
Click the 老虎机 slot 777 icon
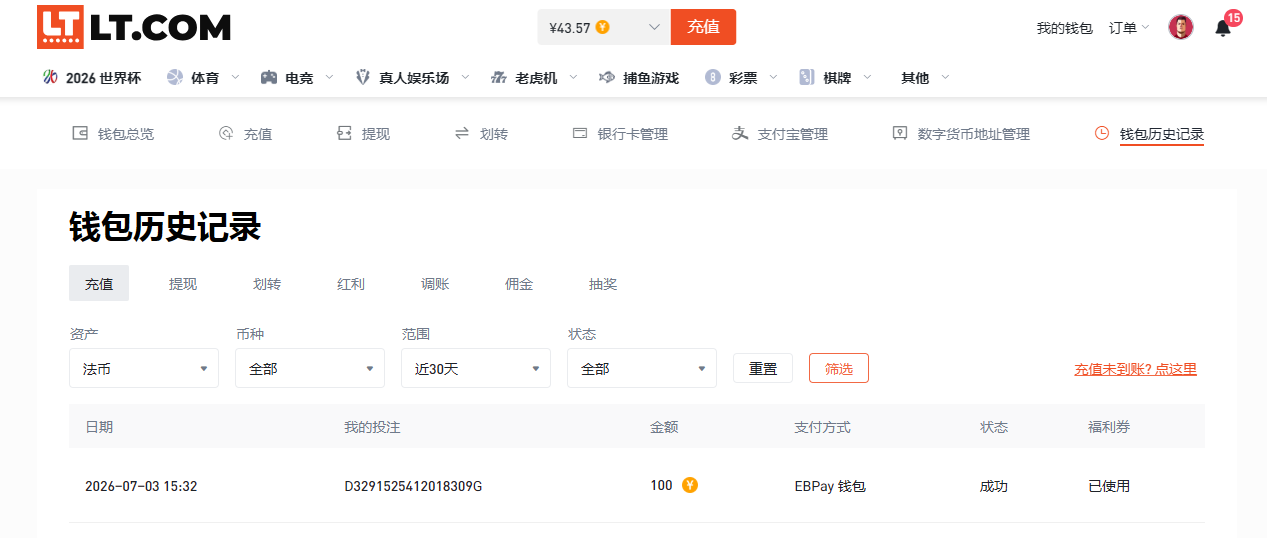(x=499, y=77)
